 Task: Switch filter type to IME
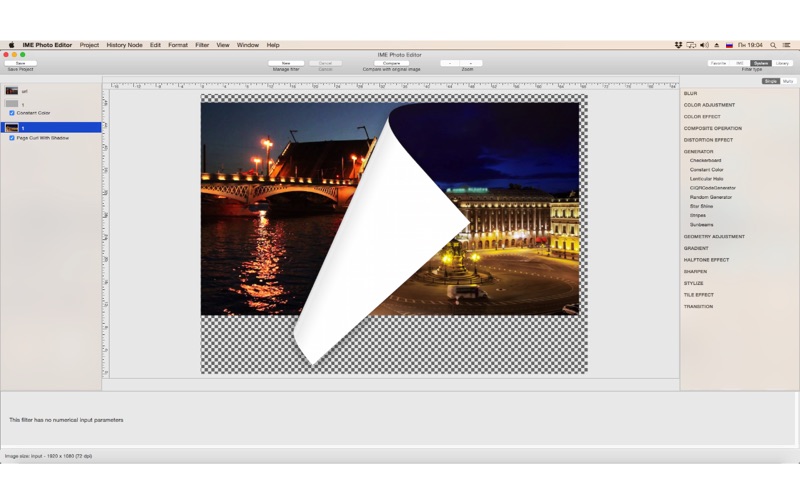739,63
